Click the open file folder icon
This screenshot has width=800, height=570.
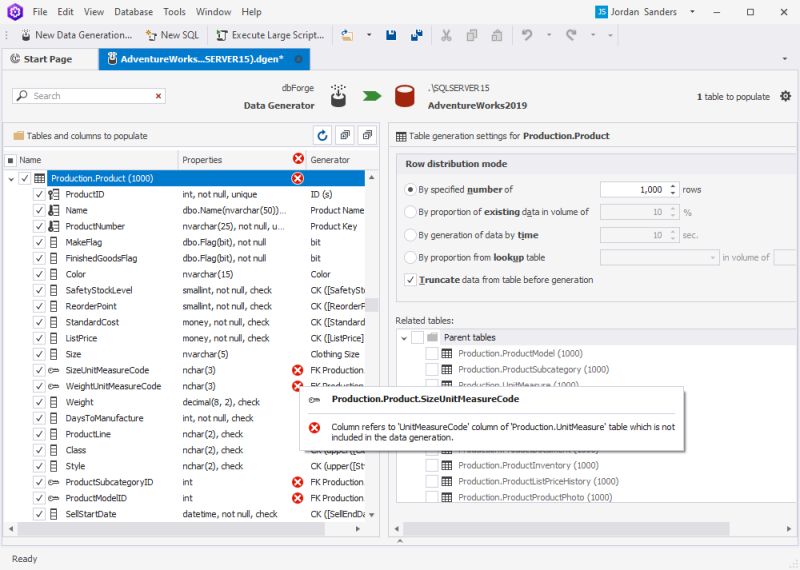(x=347, y=35)
